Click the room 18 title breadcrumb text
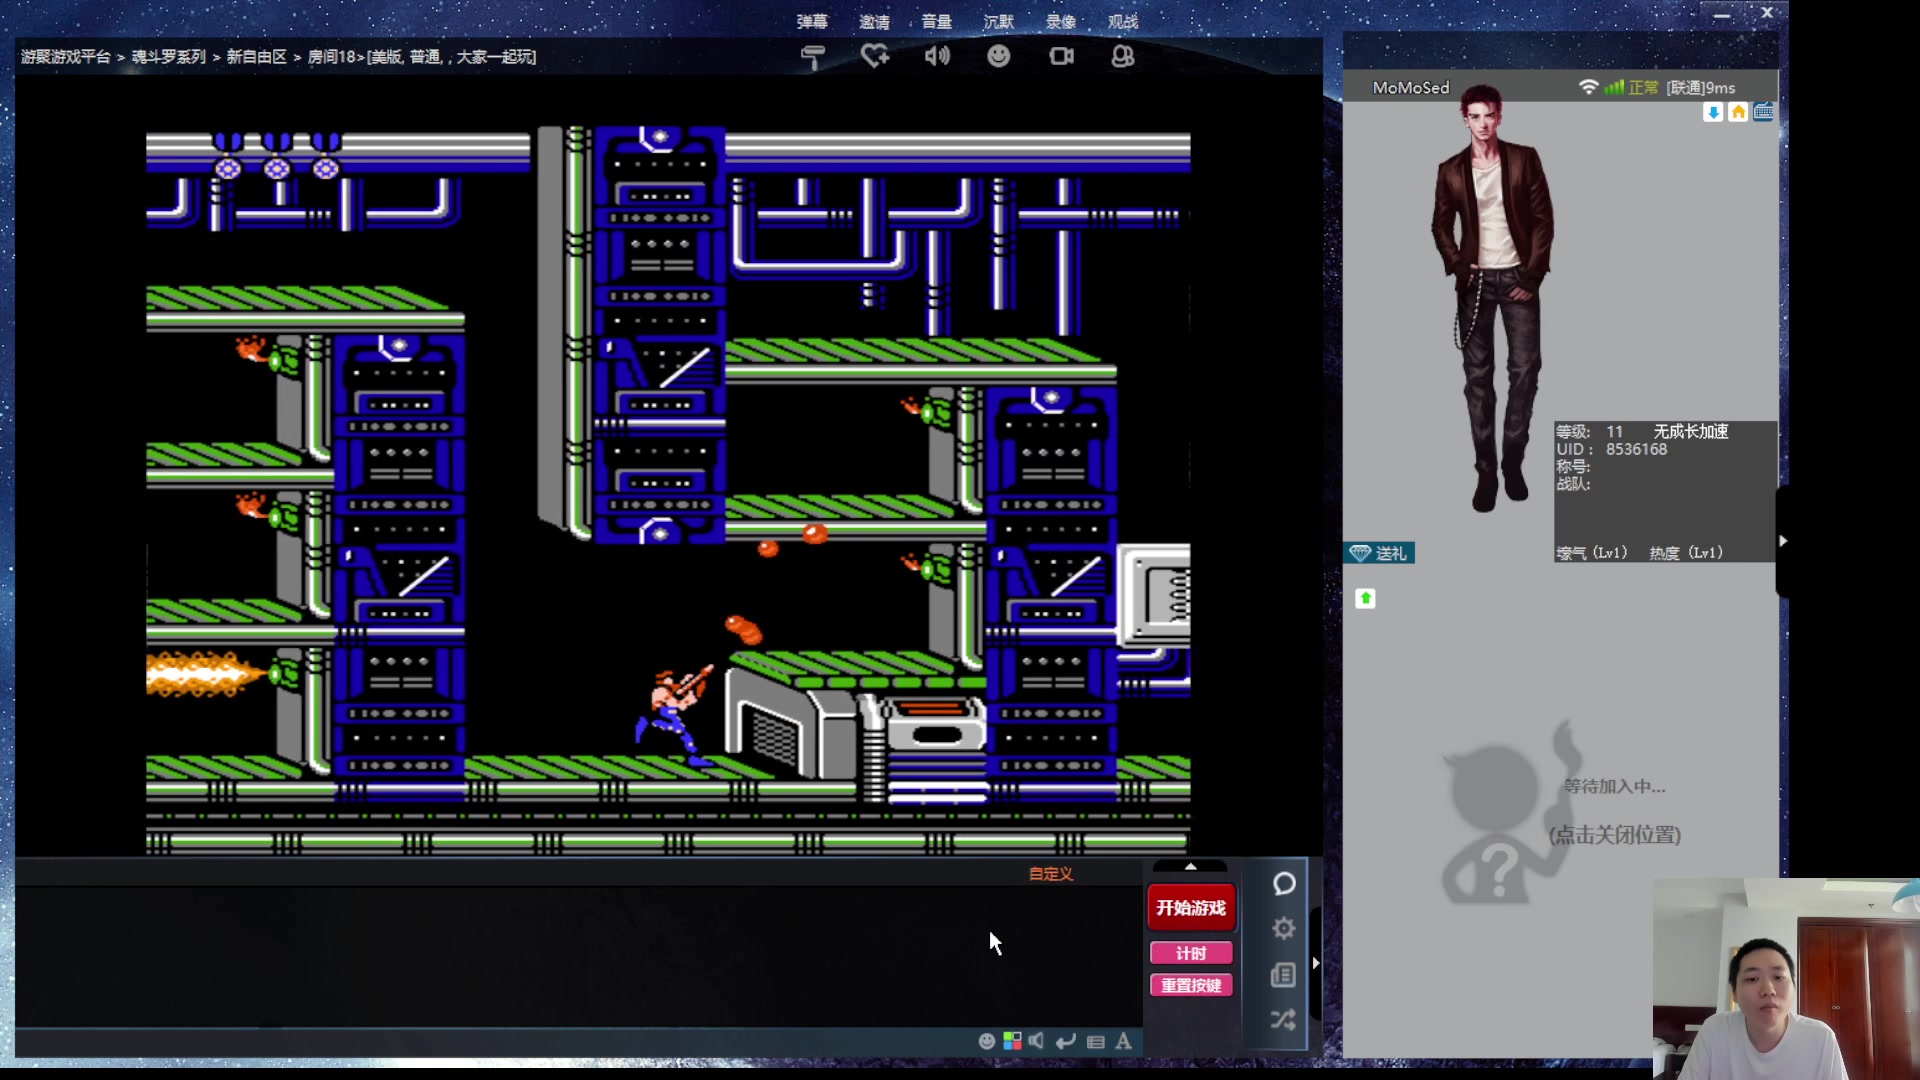Viewport: 1920px width, 1080px height. tap(422, 57)
